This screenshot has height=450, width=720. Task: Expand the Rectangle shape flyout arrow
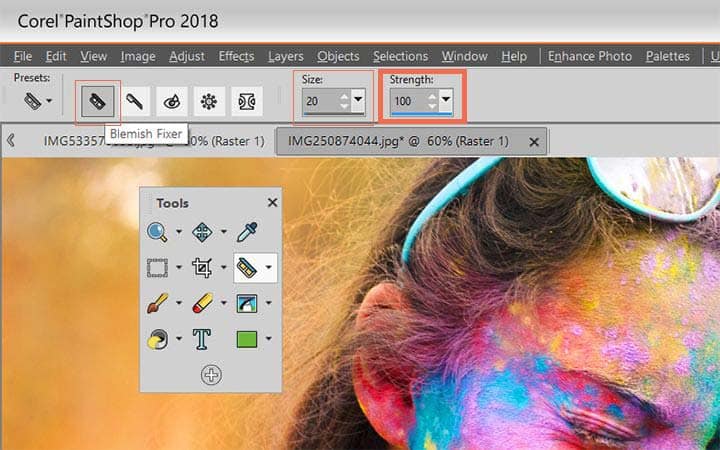click(269, 339)
